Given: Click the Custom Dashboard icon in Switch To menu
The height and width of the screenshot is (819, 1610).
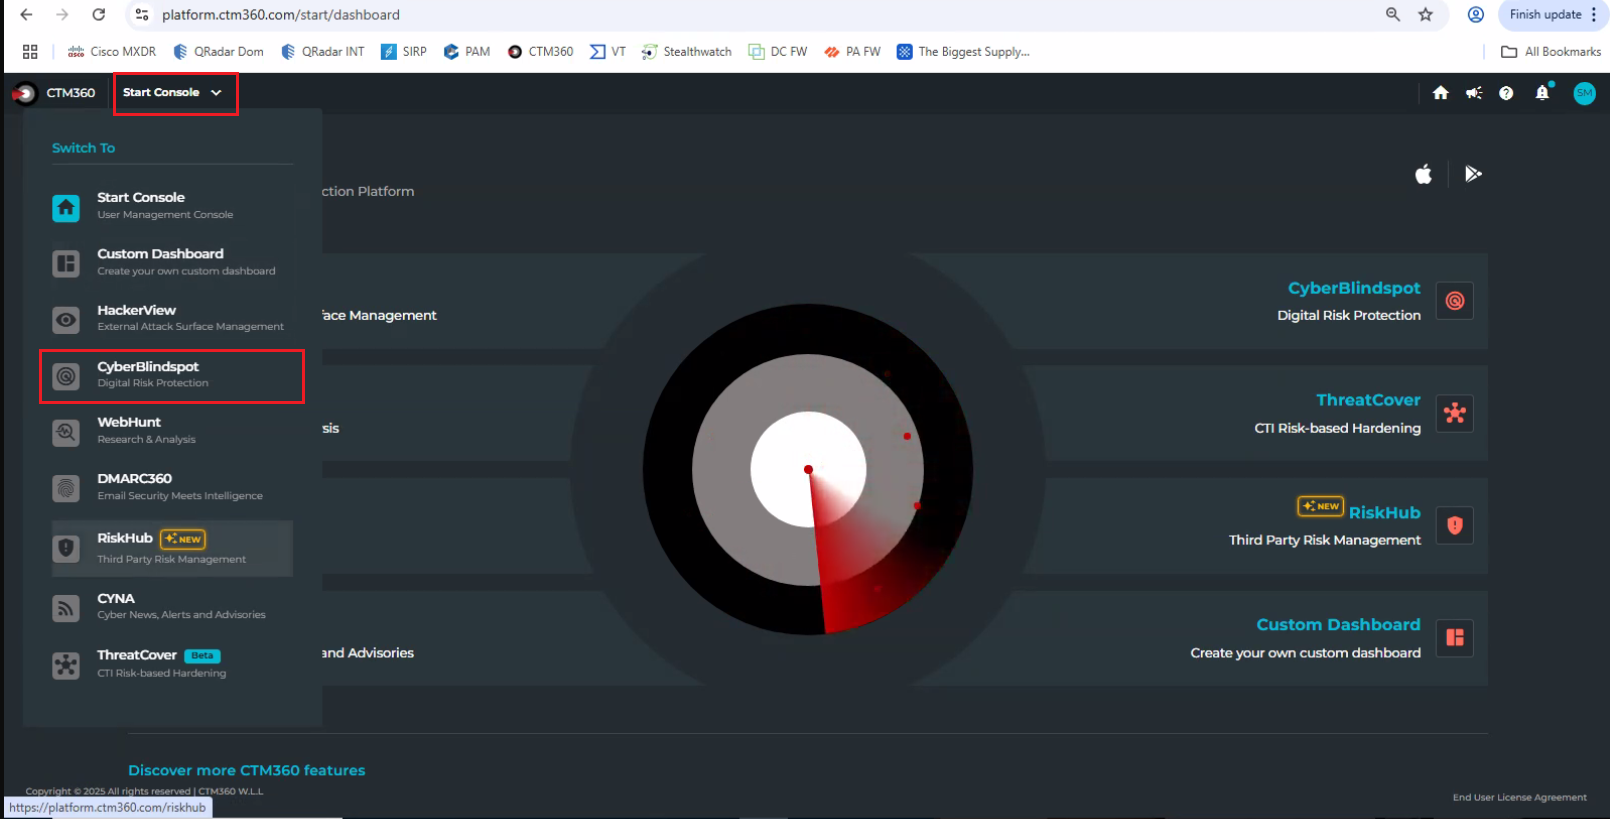Looking at the screenshot, I should click(66, 264).
